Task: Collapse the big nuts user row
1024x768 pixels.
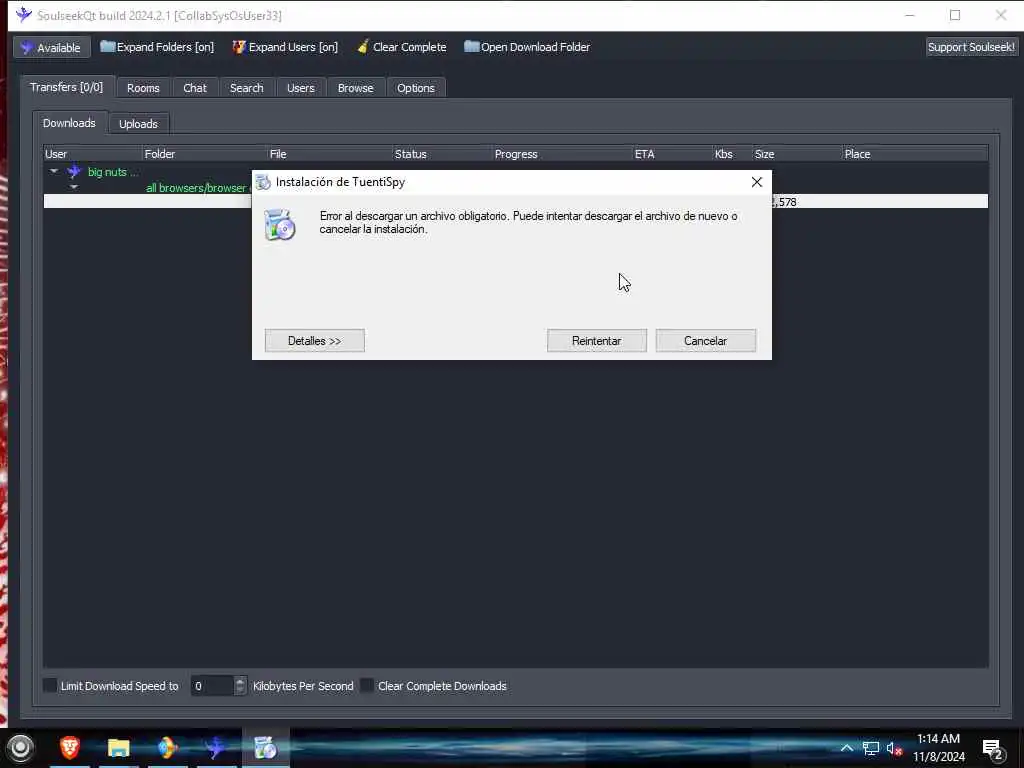Action: 54,172
